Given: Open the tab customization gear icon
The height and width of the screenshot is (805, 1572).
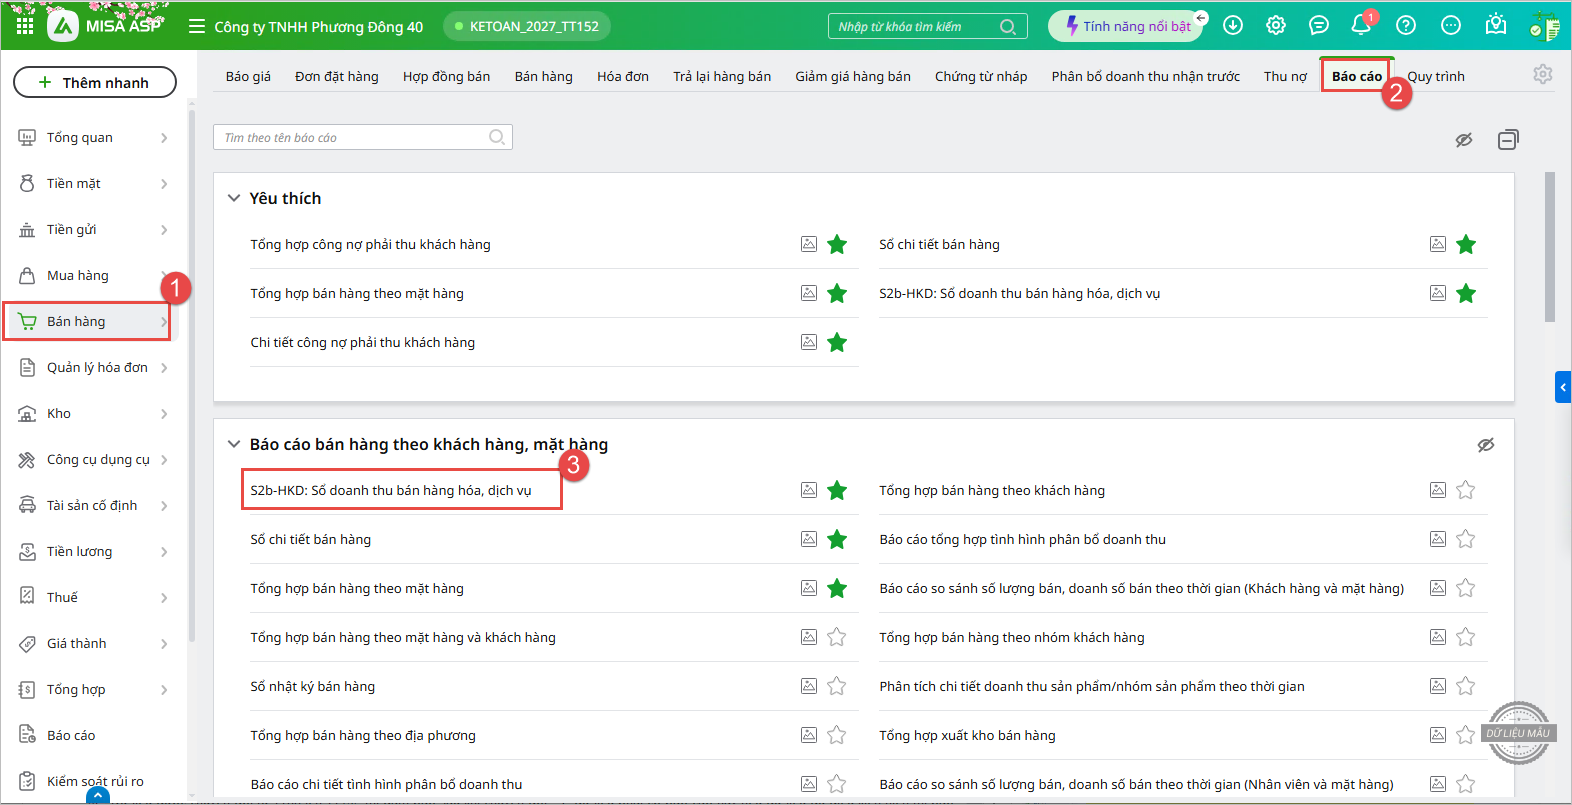Looking at the screenshot, I should (x=1542, y=75).
